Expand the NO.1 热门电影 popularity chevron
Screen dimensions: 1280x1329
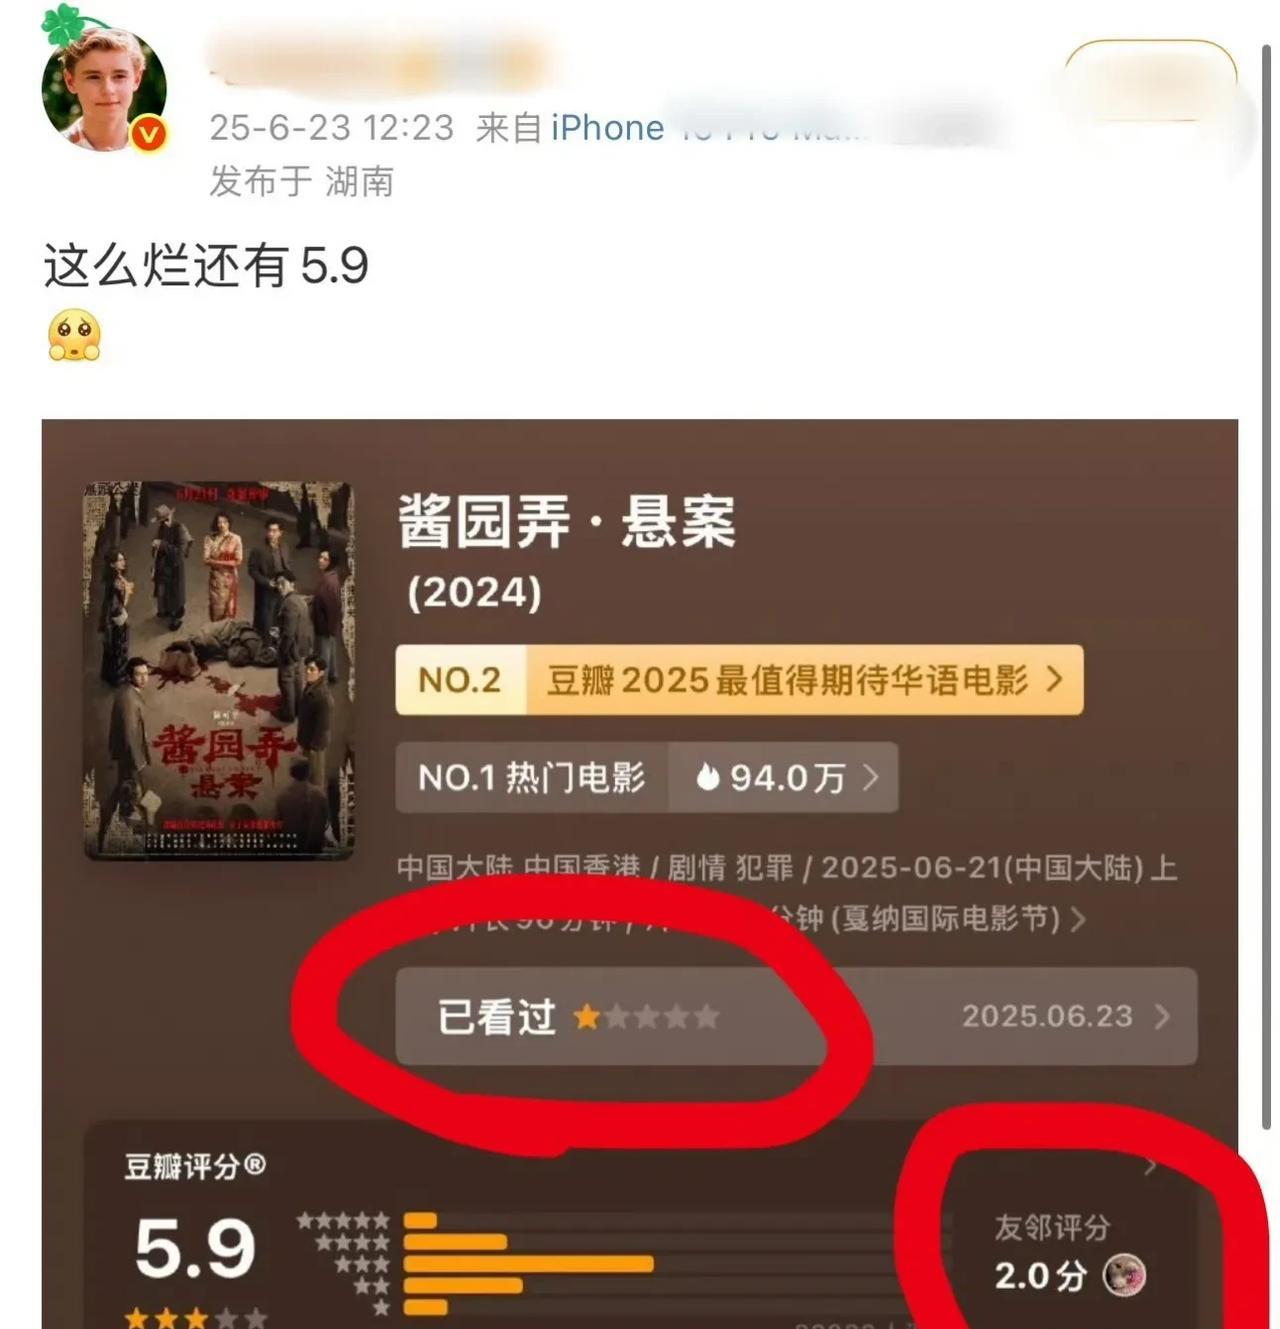(870, 777)
